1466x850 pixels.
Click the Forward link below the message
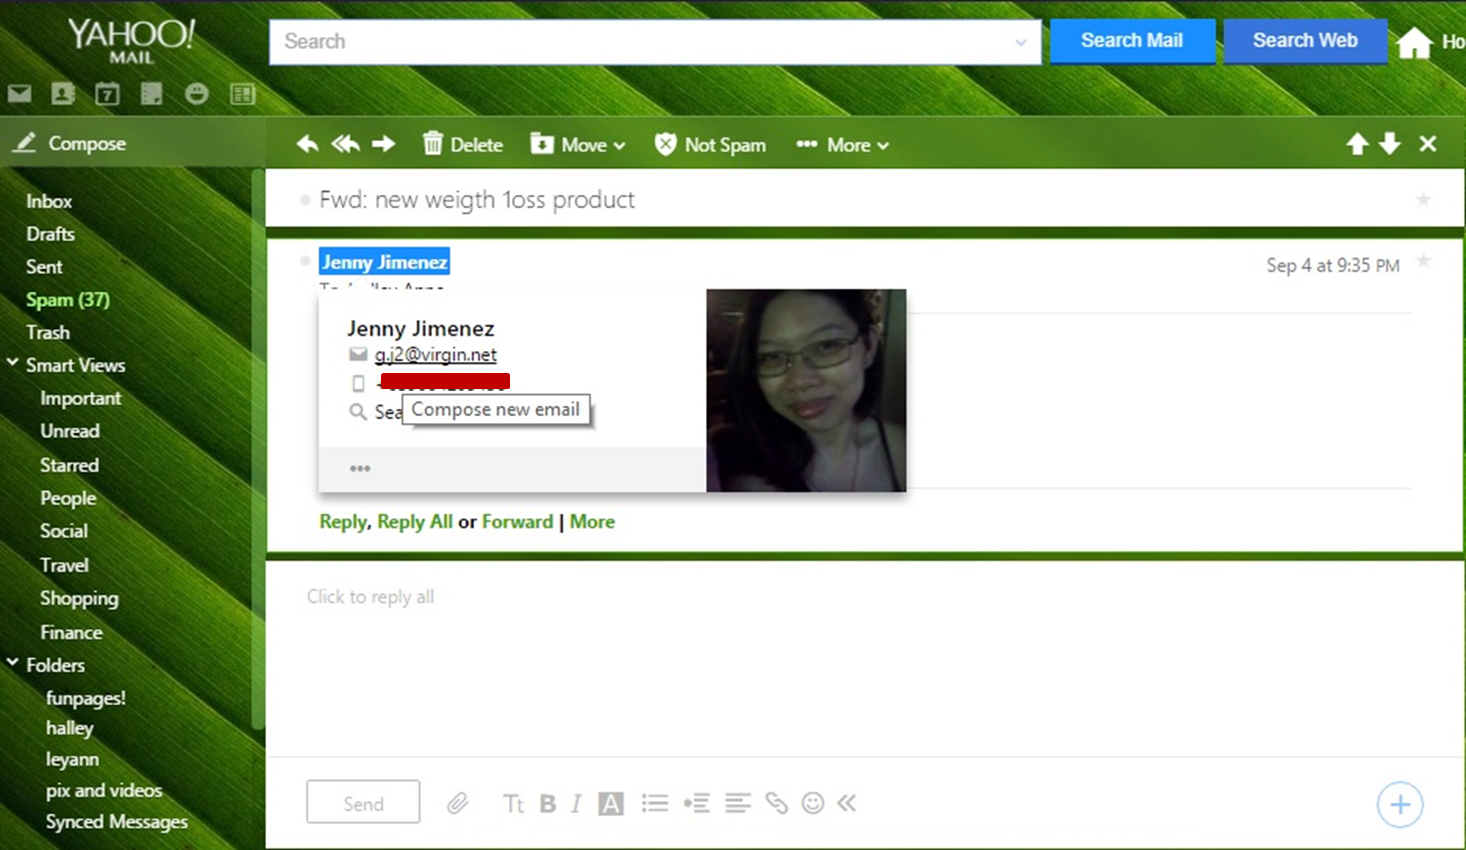pos(517,521)
